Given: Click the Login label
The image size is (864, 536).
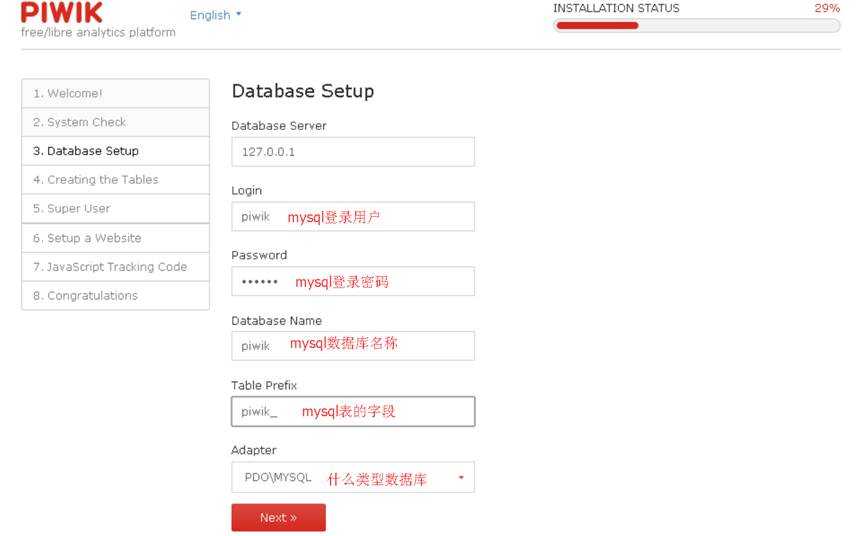Looking at the screenshot, I should [x=246, y=191].
